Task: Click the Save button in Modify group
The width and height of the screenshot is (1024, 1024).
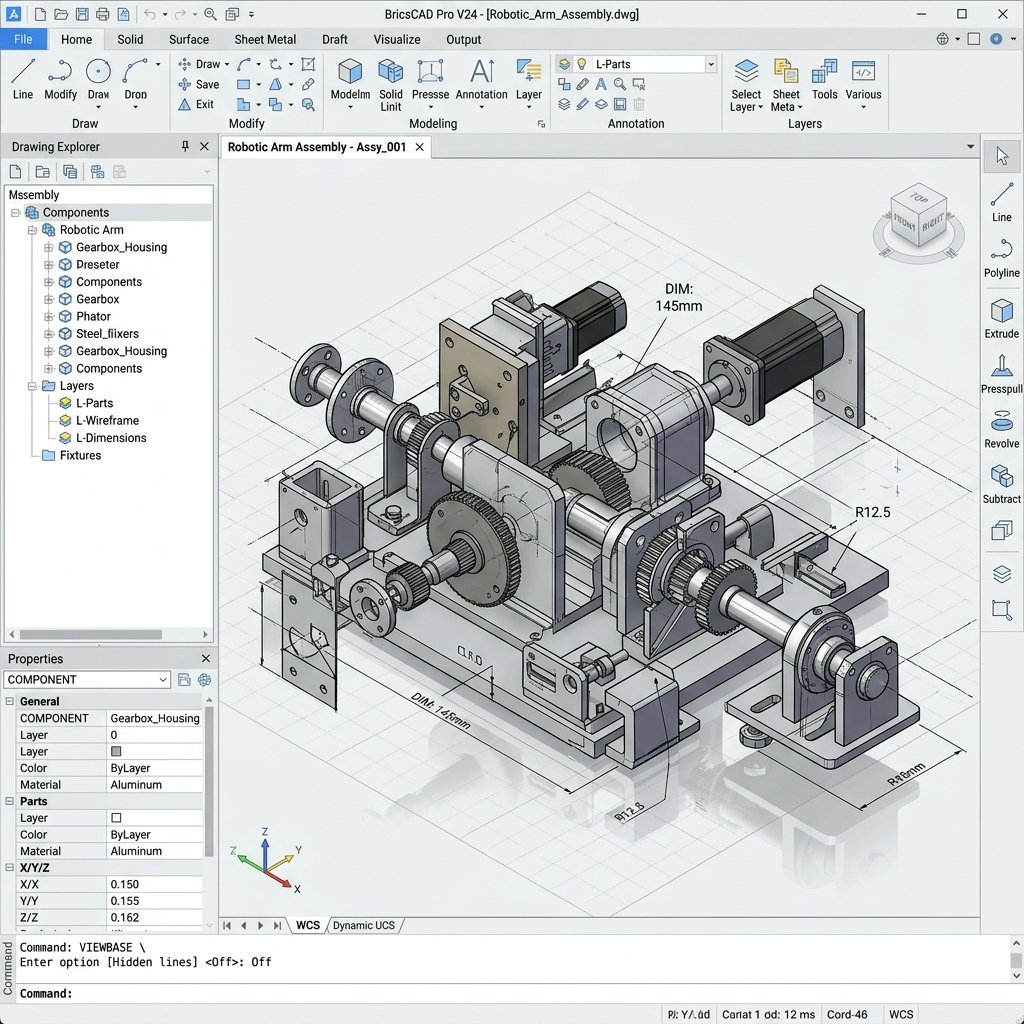Action: point(199,84)
